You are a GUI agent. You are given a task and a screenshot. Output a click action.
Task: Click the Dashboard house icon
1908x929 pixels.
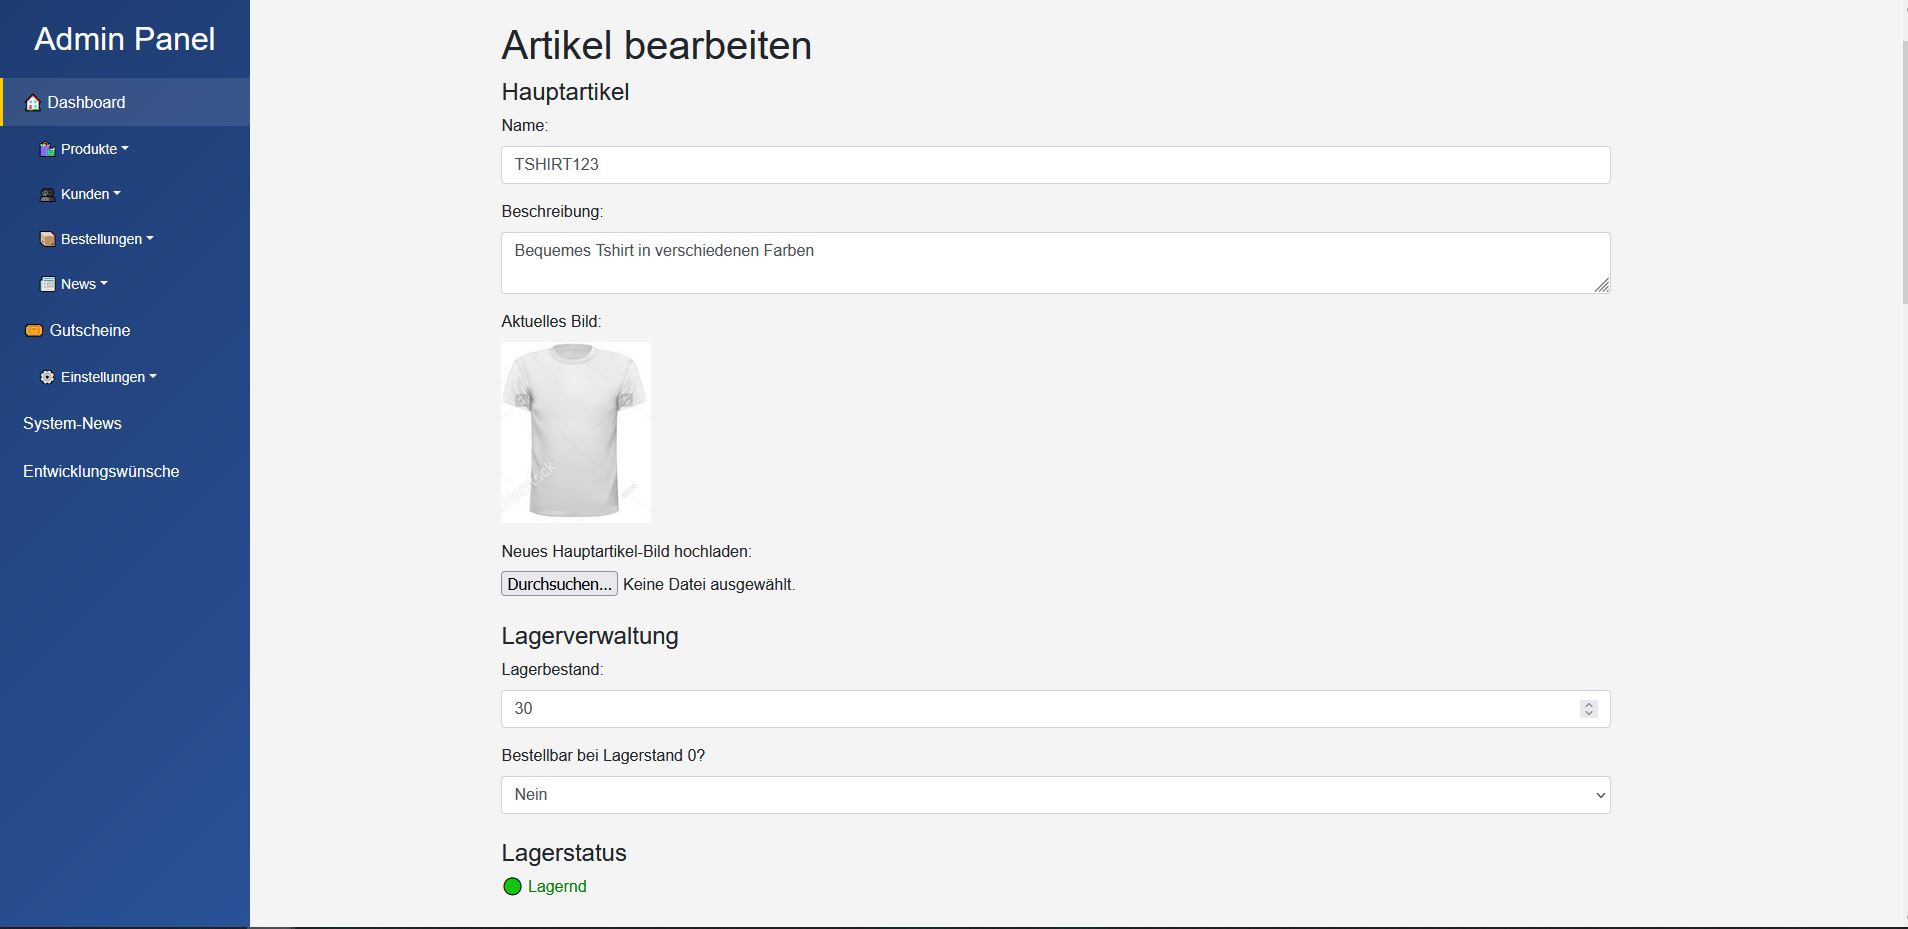pos(33,103)
